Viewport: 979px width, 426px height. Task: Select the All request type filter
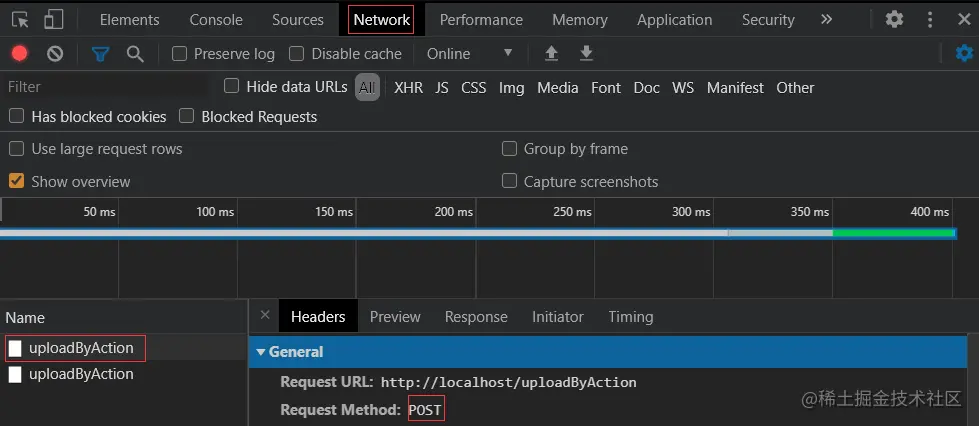[367, 87]
